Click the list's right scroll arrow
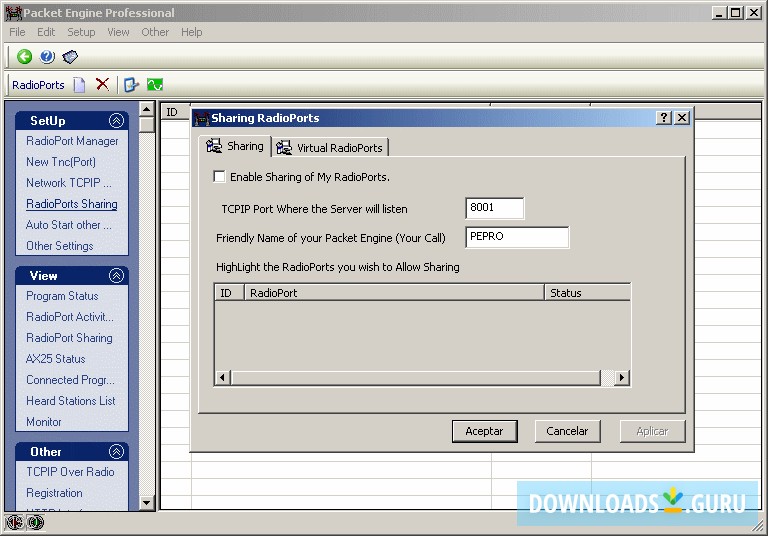 [622, 378]
